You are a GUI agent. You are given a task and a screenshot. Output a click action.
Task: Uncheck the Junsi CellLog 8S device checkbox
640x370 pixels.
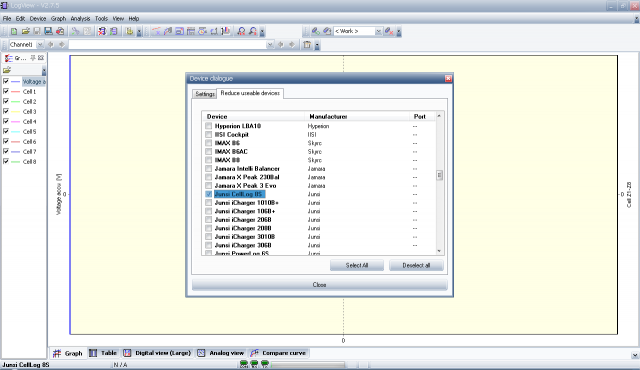coord(209,194)
